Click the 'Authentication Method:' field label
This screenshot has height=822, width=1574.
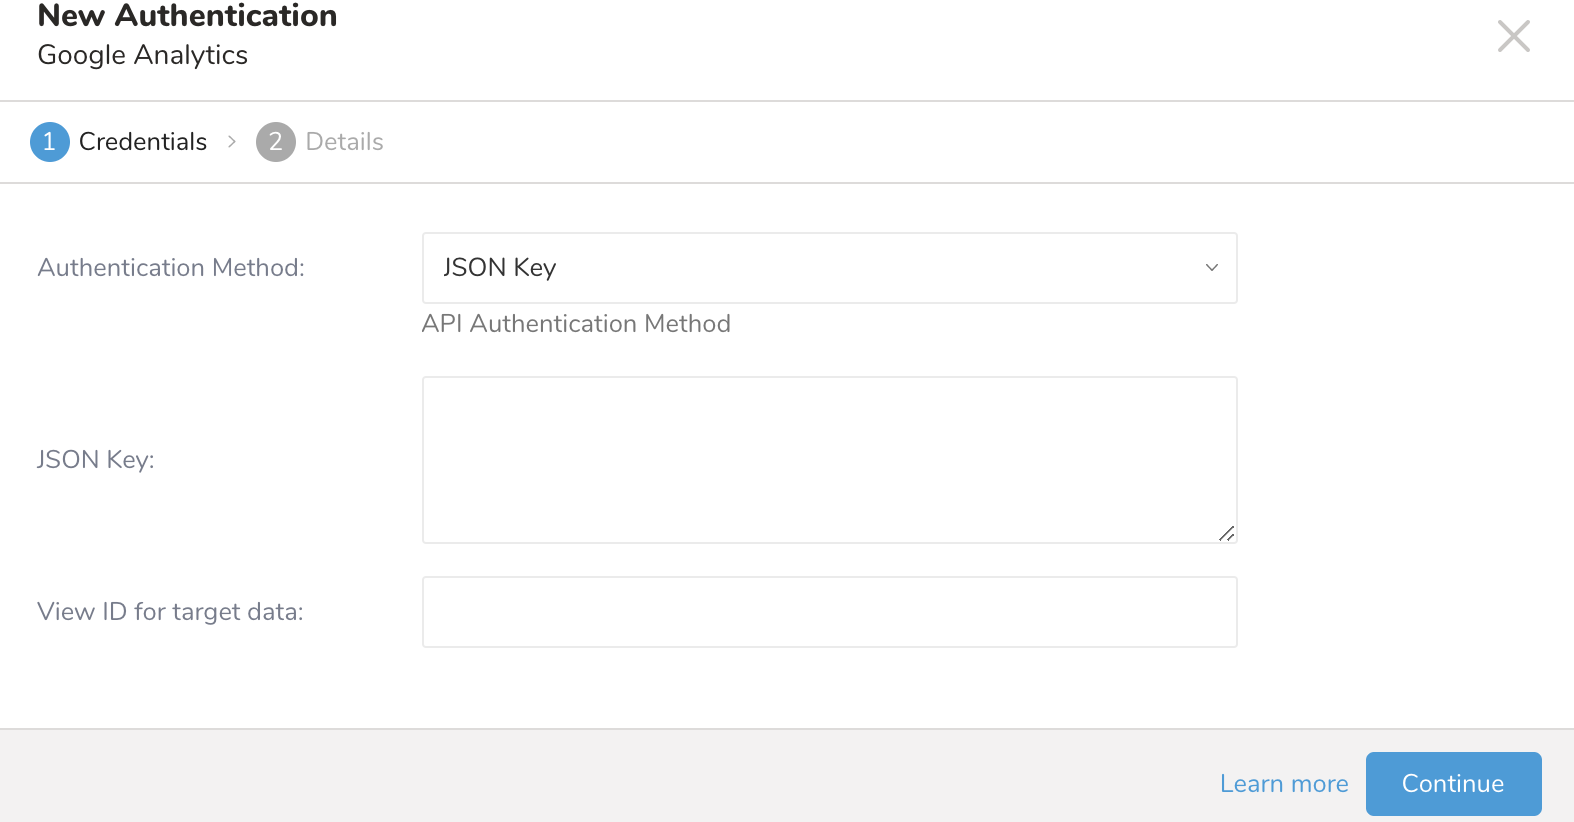(171, 268)
